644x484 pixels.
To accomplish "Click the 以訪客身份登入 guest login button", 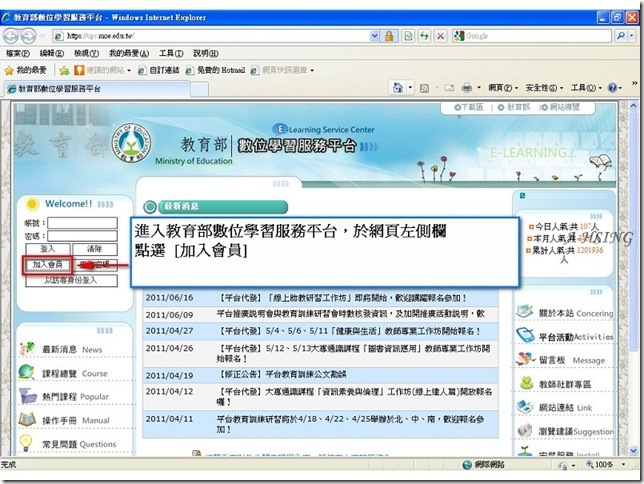I will tap(71, 280).
